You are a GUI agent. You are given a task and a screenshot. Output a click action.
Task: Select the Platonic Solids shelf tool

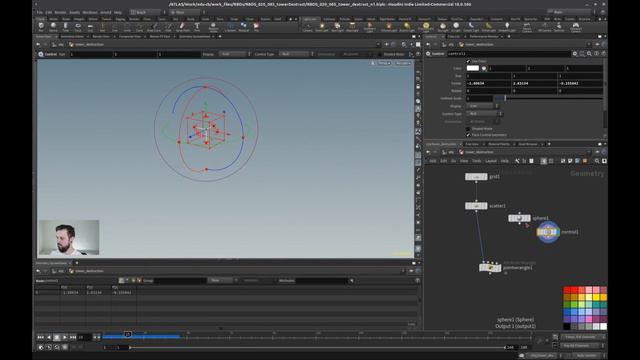point(213,27)
